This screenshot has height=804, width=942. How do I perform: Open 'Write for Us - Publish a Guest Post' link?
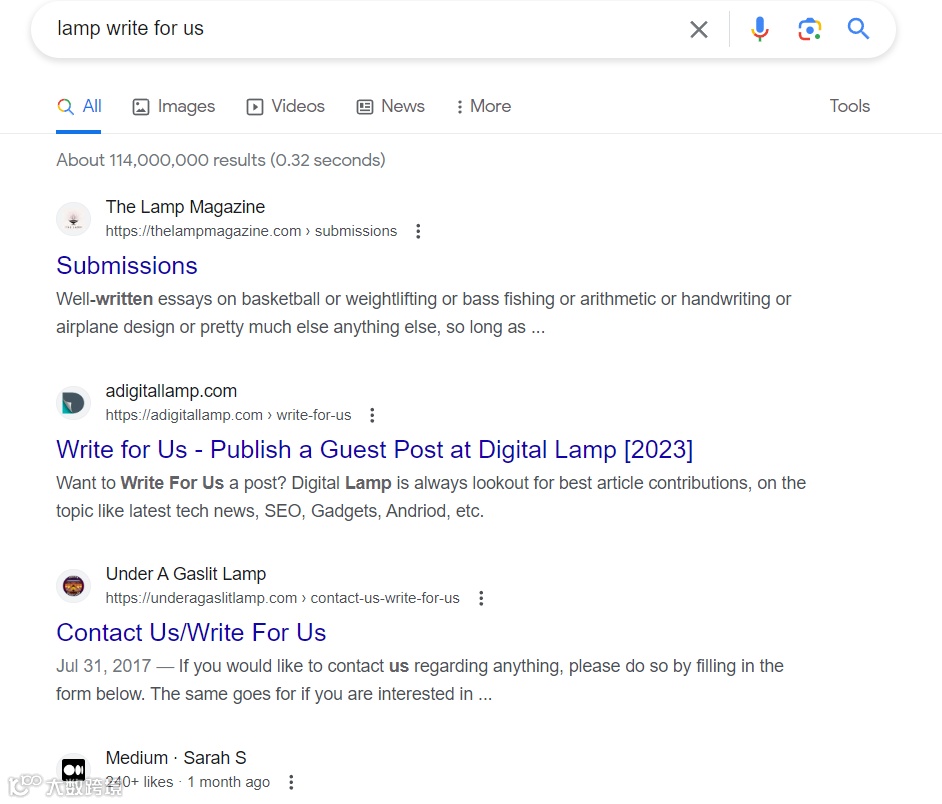(374, 449)
